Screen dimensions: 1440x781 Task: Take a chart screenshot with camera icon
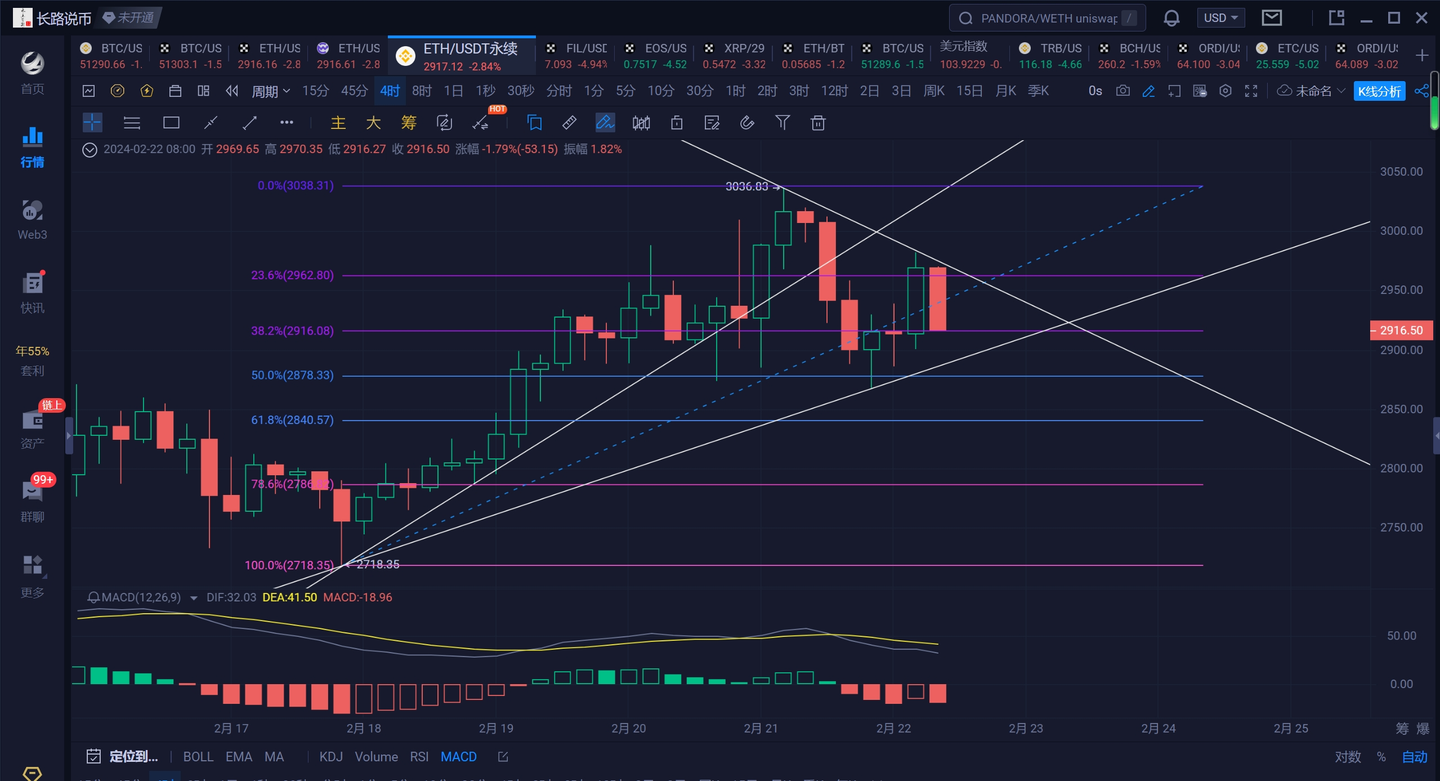pos(1123,91)
